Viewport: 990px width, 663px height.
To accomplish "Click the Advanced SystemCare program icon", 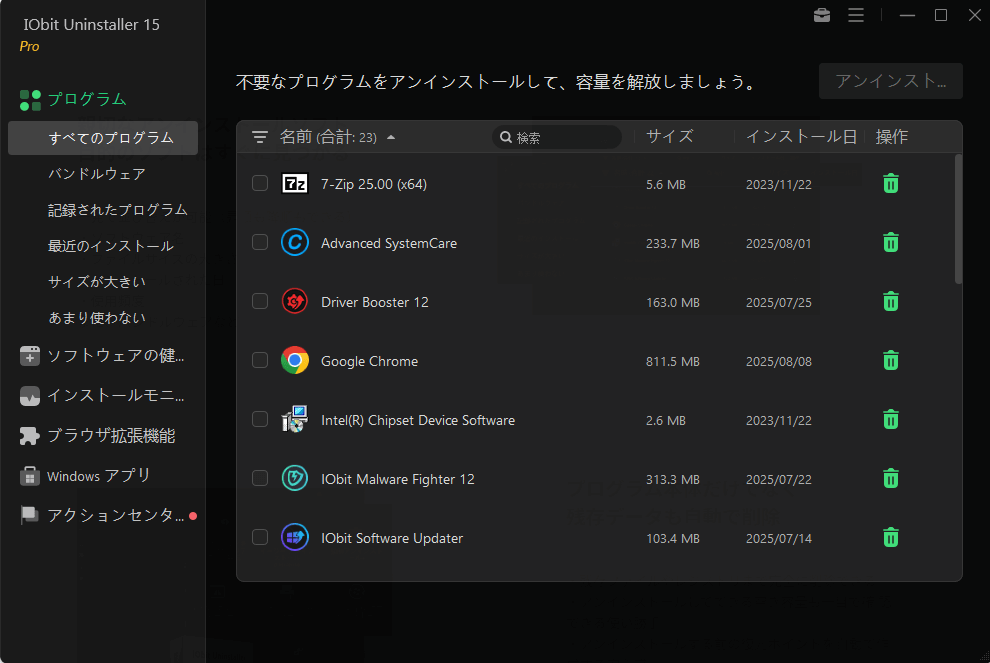I will (x=295, y=242).
